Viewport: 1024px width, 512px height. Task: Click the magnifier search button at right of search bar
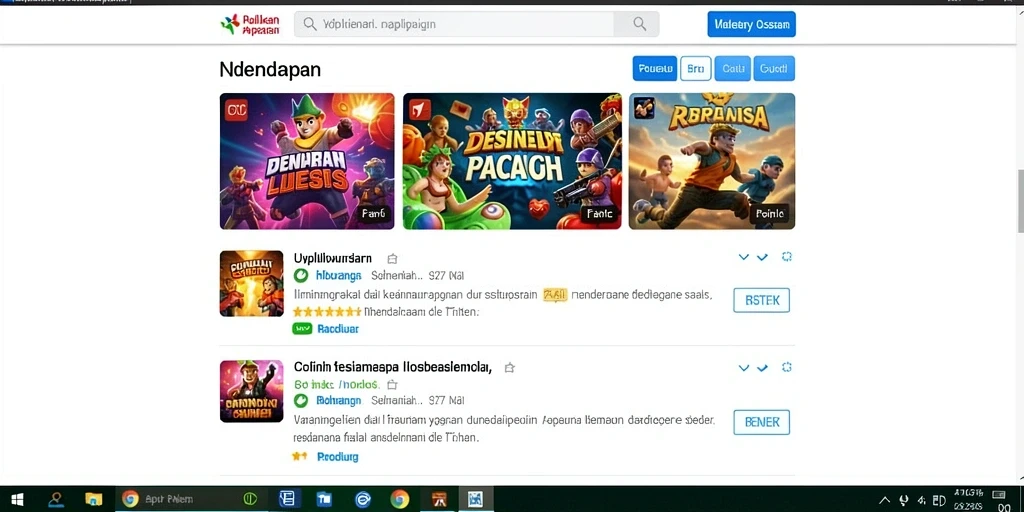[x=639, y=24]
